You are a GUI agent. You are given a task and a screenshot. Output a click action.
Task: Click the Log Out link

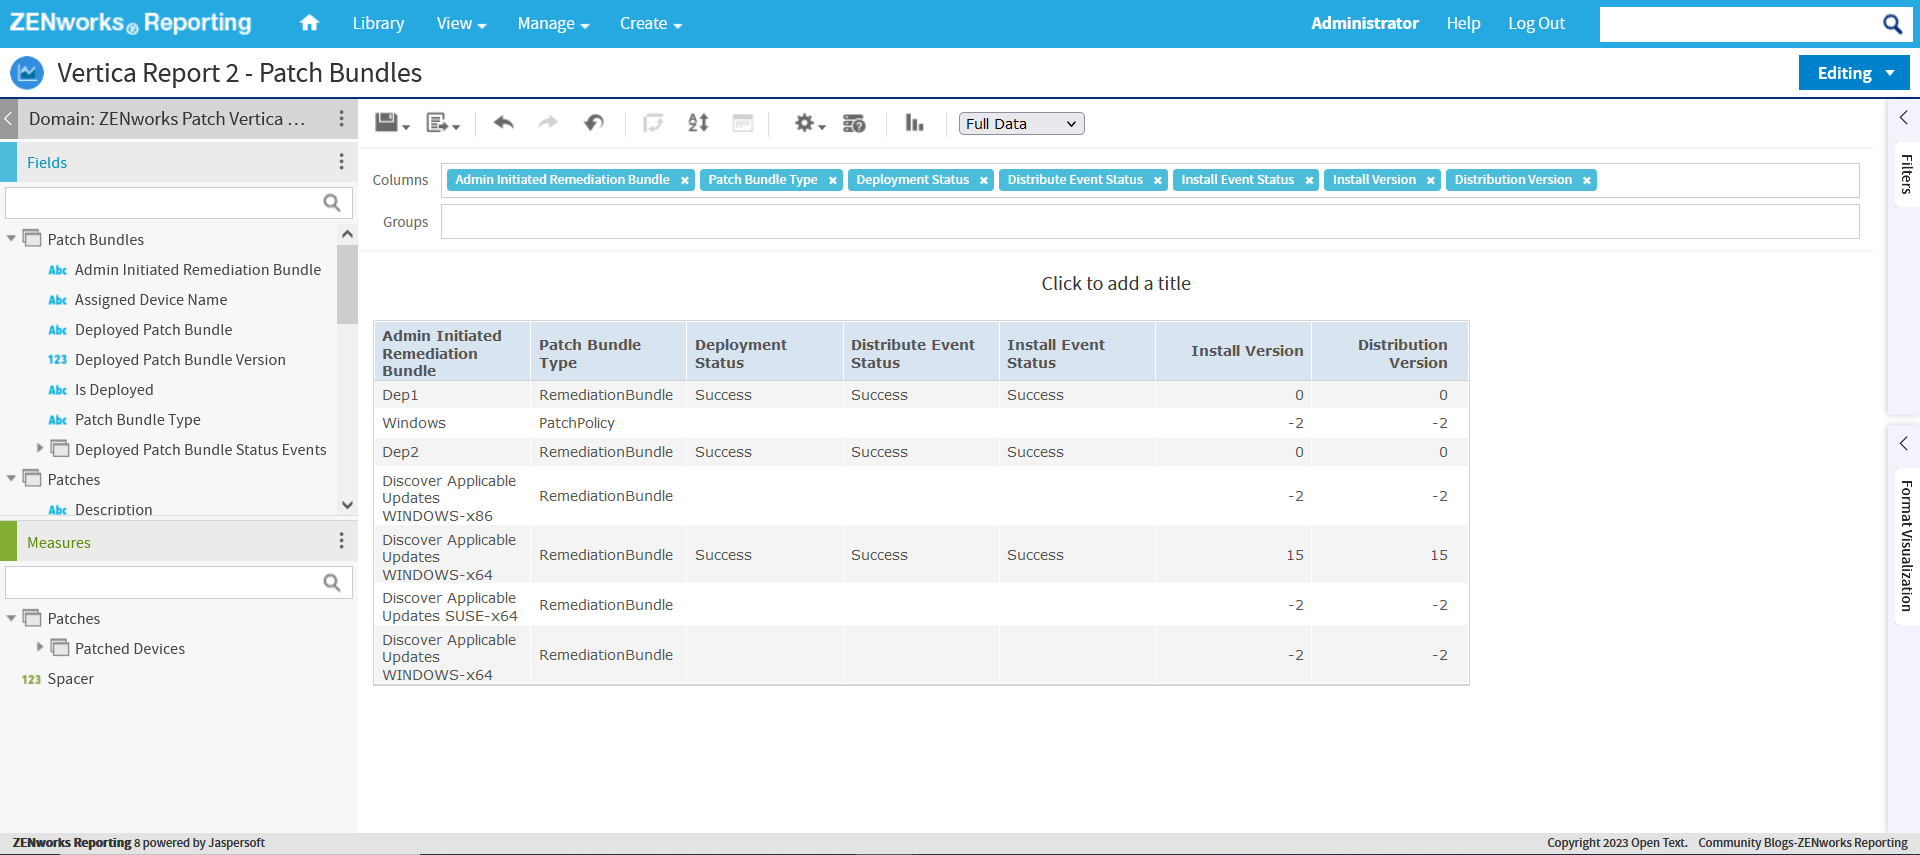coord(1536,23)
